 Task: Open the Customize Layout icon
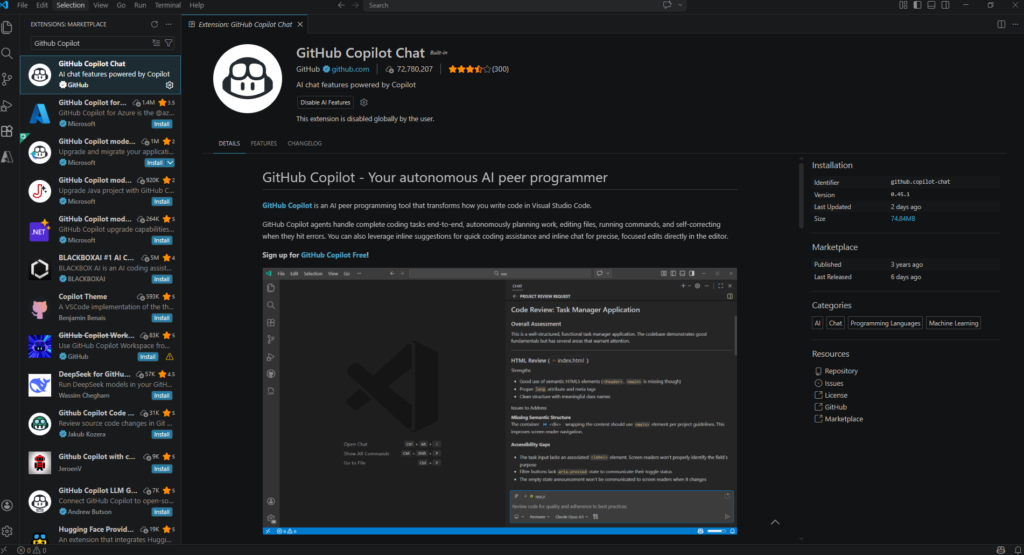(903, 5)
